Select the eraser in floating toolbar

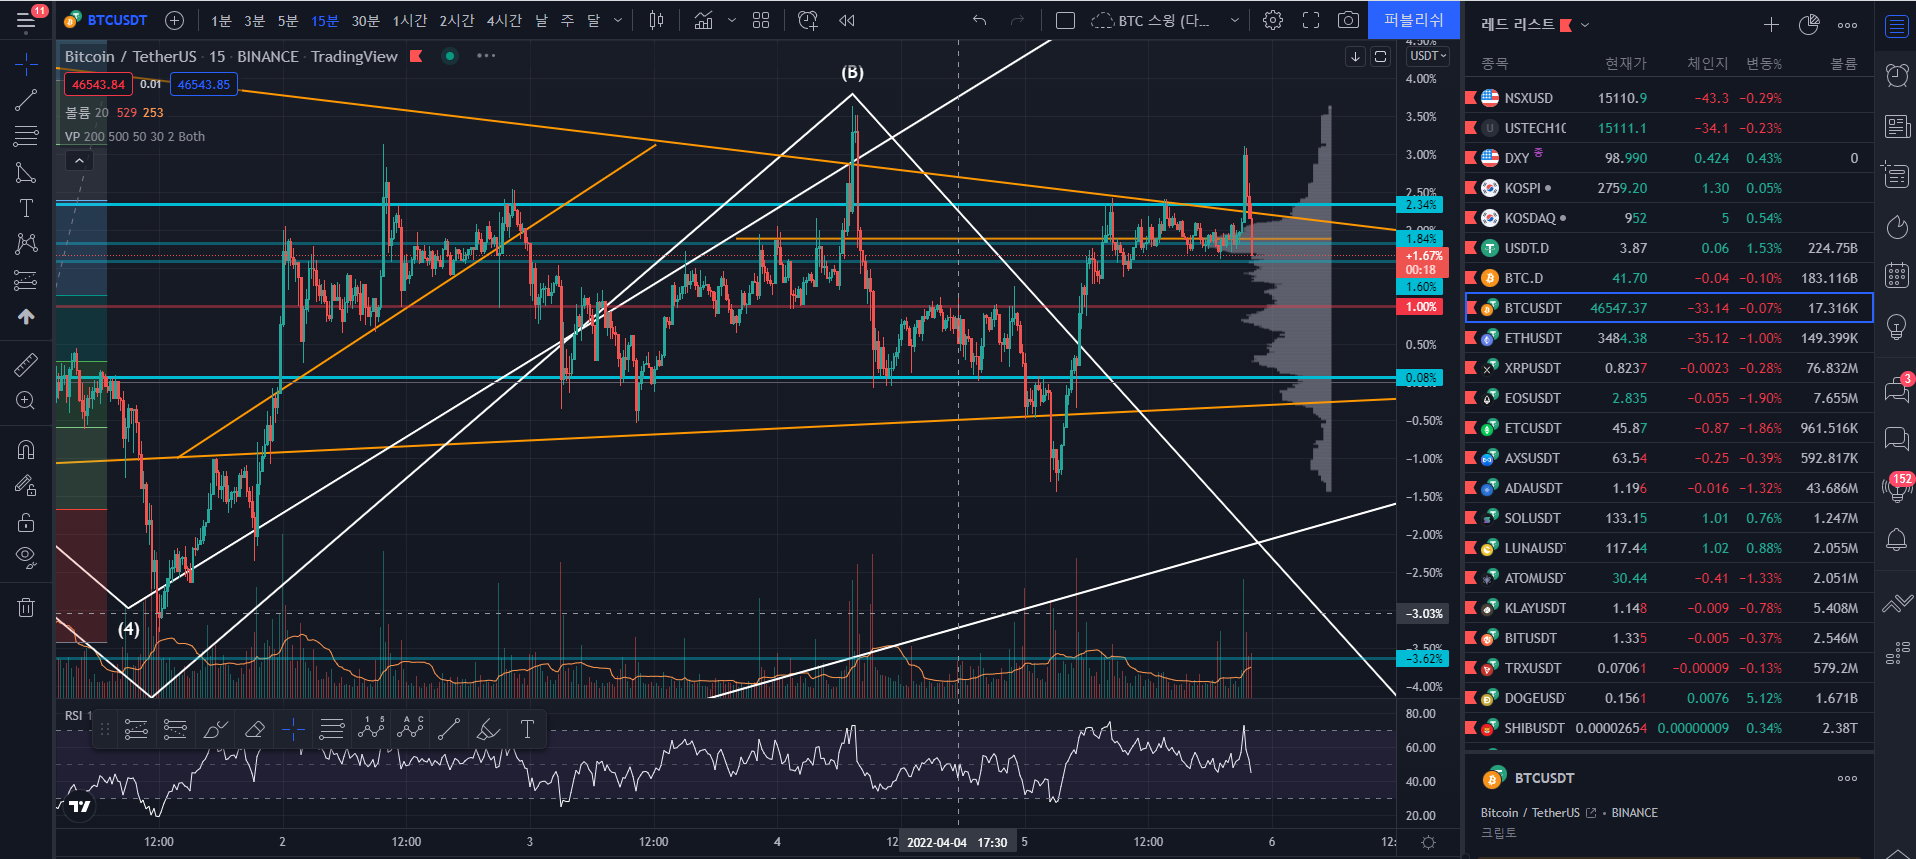(x=254, y=730)
